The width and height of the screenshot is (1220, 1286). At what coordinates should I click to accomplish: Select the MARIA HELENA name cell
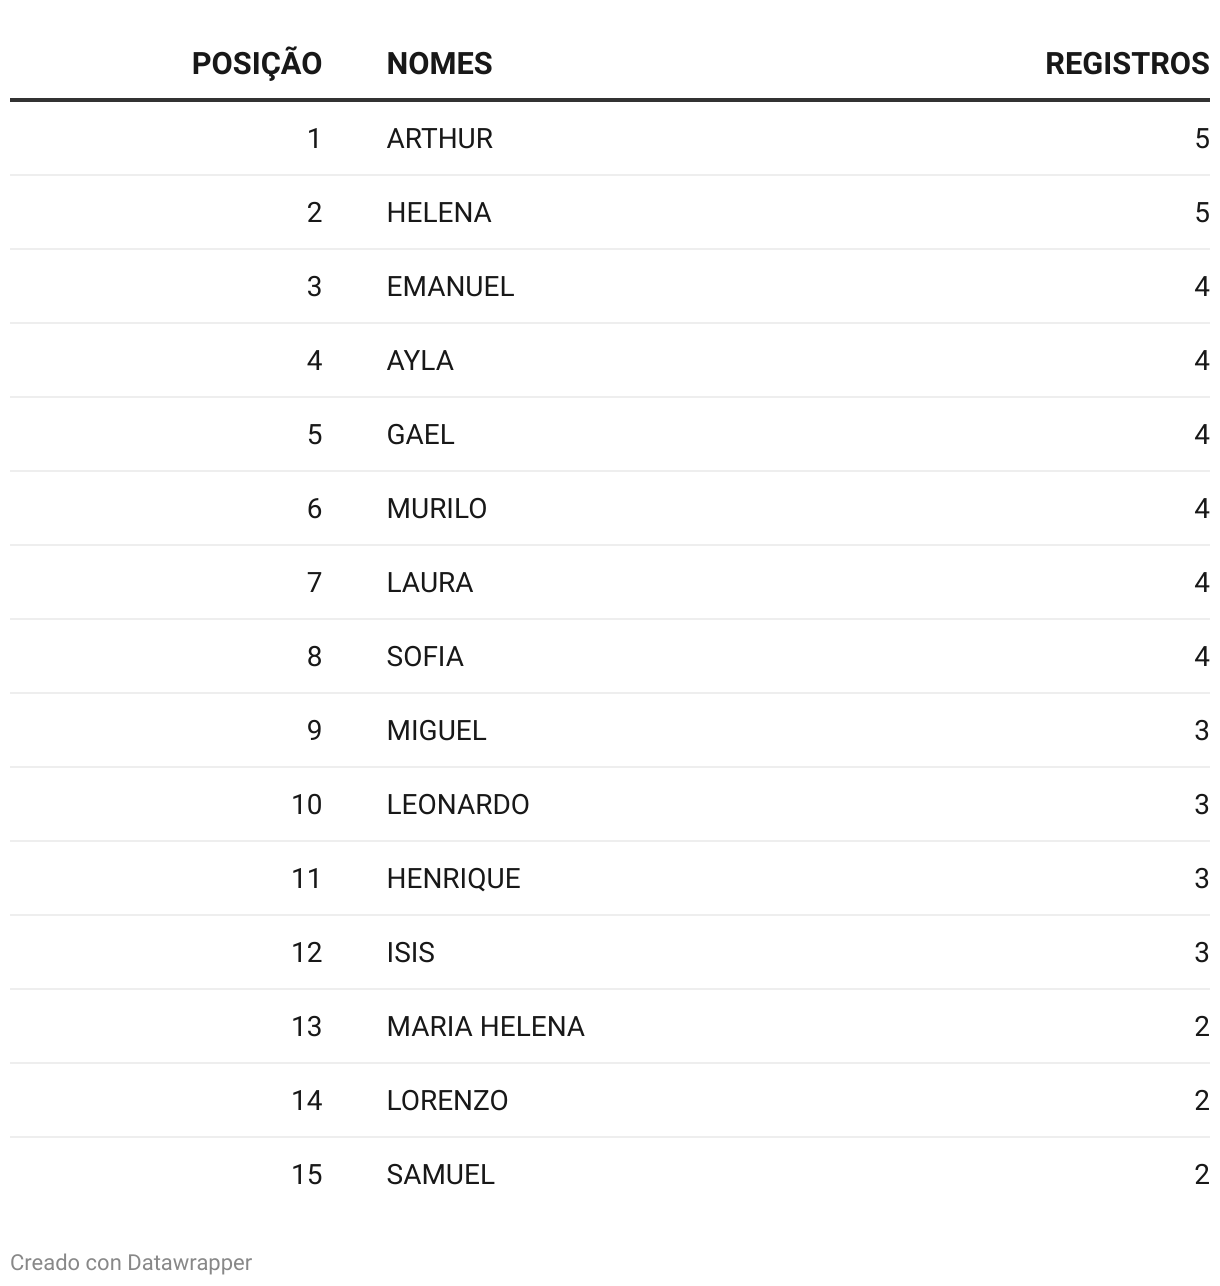pyautogui.click(x=485, y=1026)
